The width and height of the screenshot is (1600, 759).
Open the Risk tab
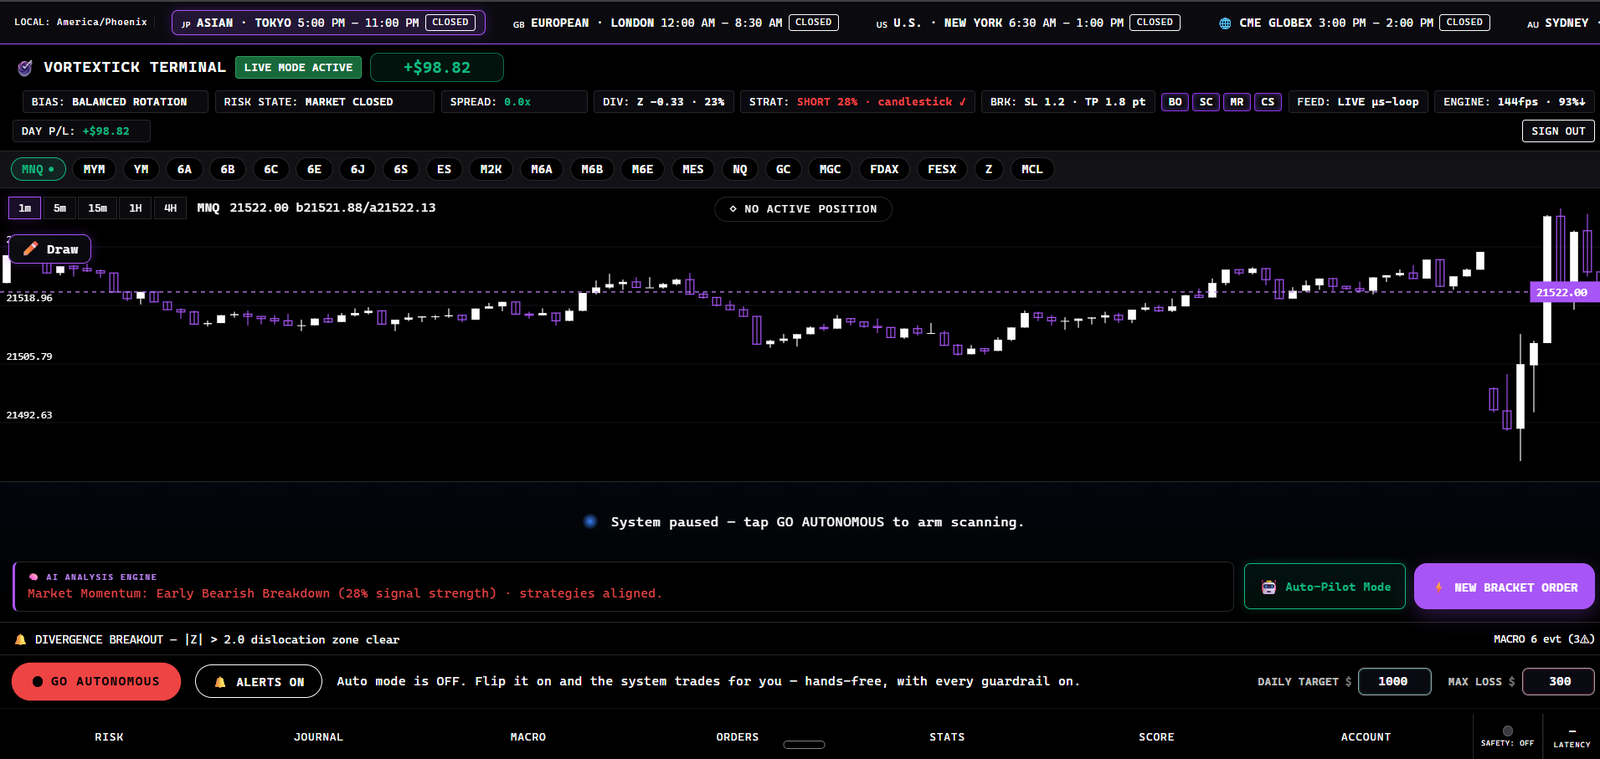pos(109,737)
